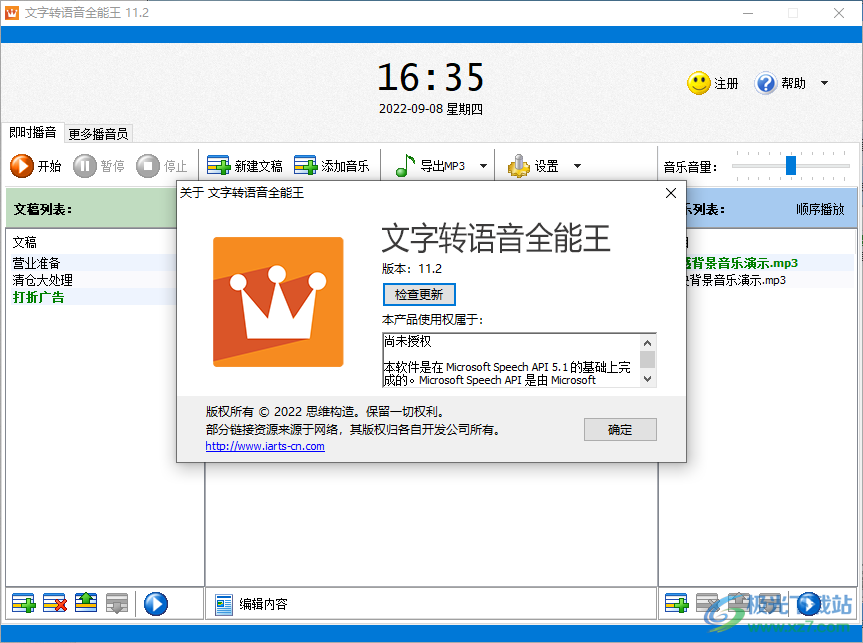Open the http://www.iarts-cn.com link

265,446
